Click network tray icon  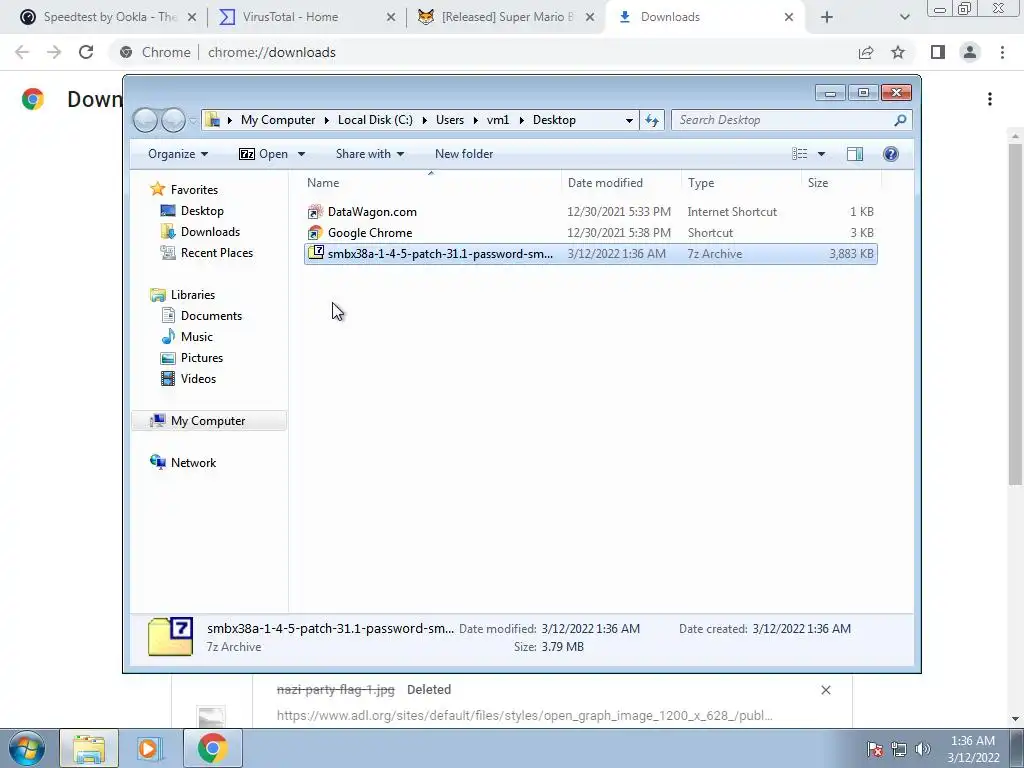899,749
